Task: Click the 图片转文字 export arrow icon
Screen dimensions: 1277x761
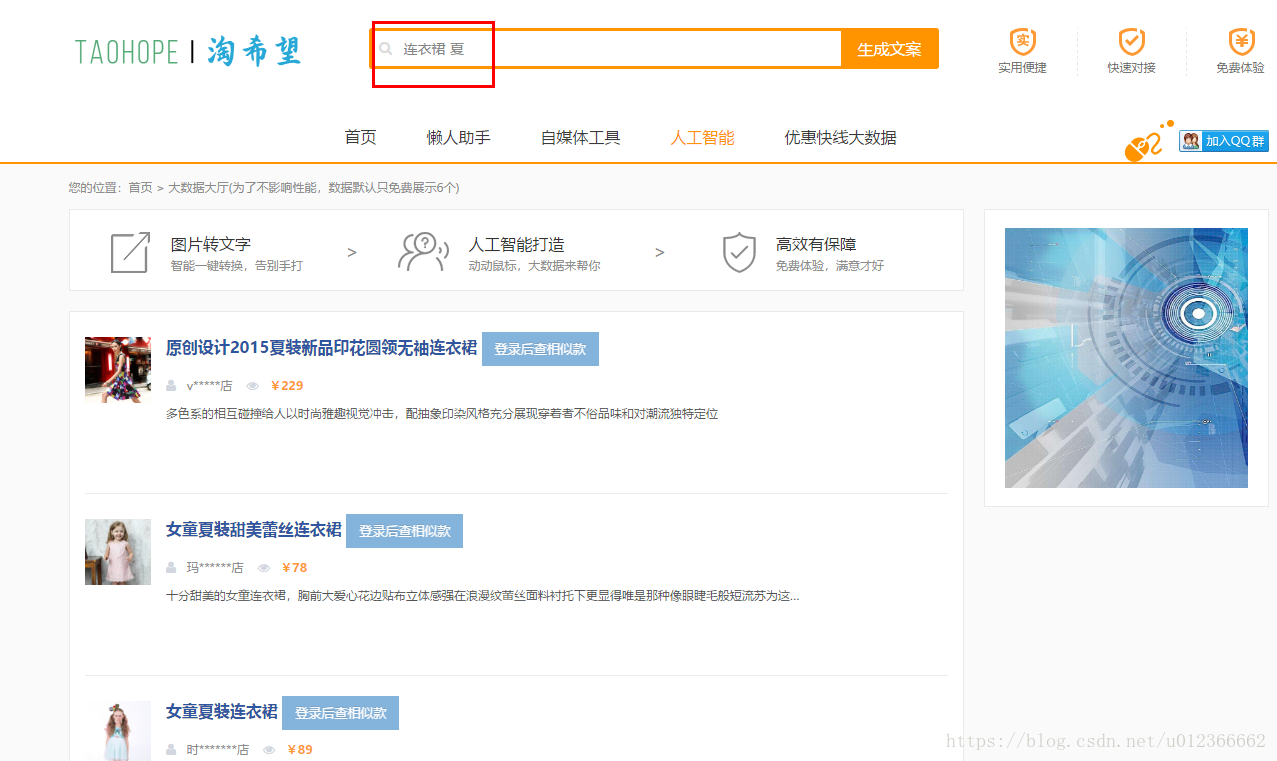Action: click(x=130, y=252)
